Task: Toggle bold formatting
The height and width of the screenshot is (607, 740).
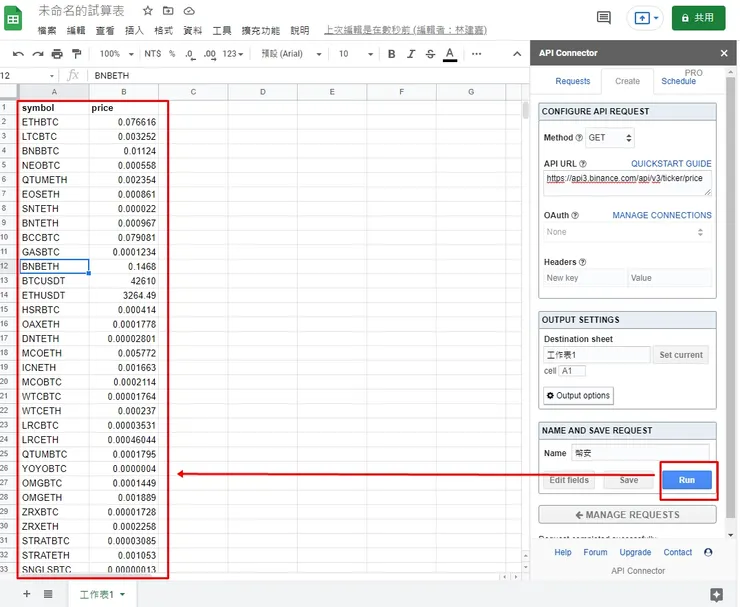Action: coord(391,54)
